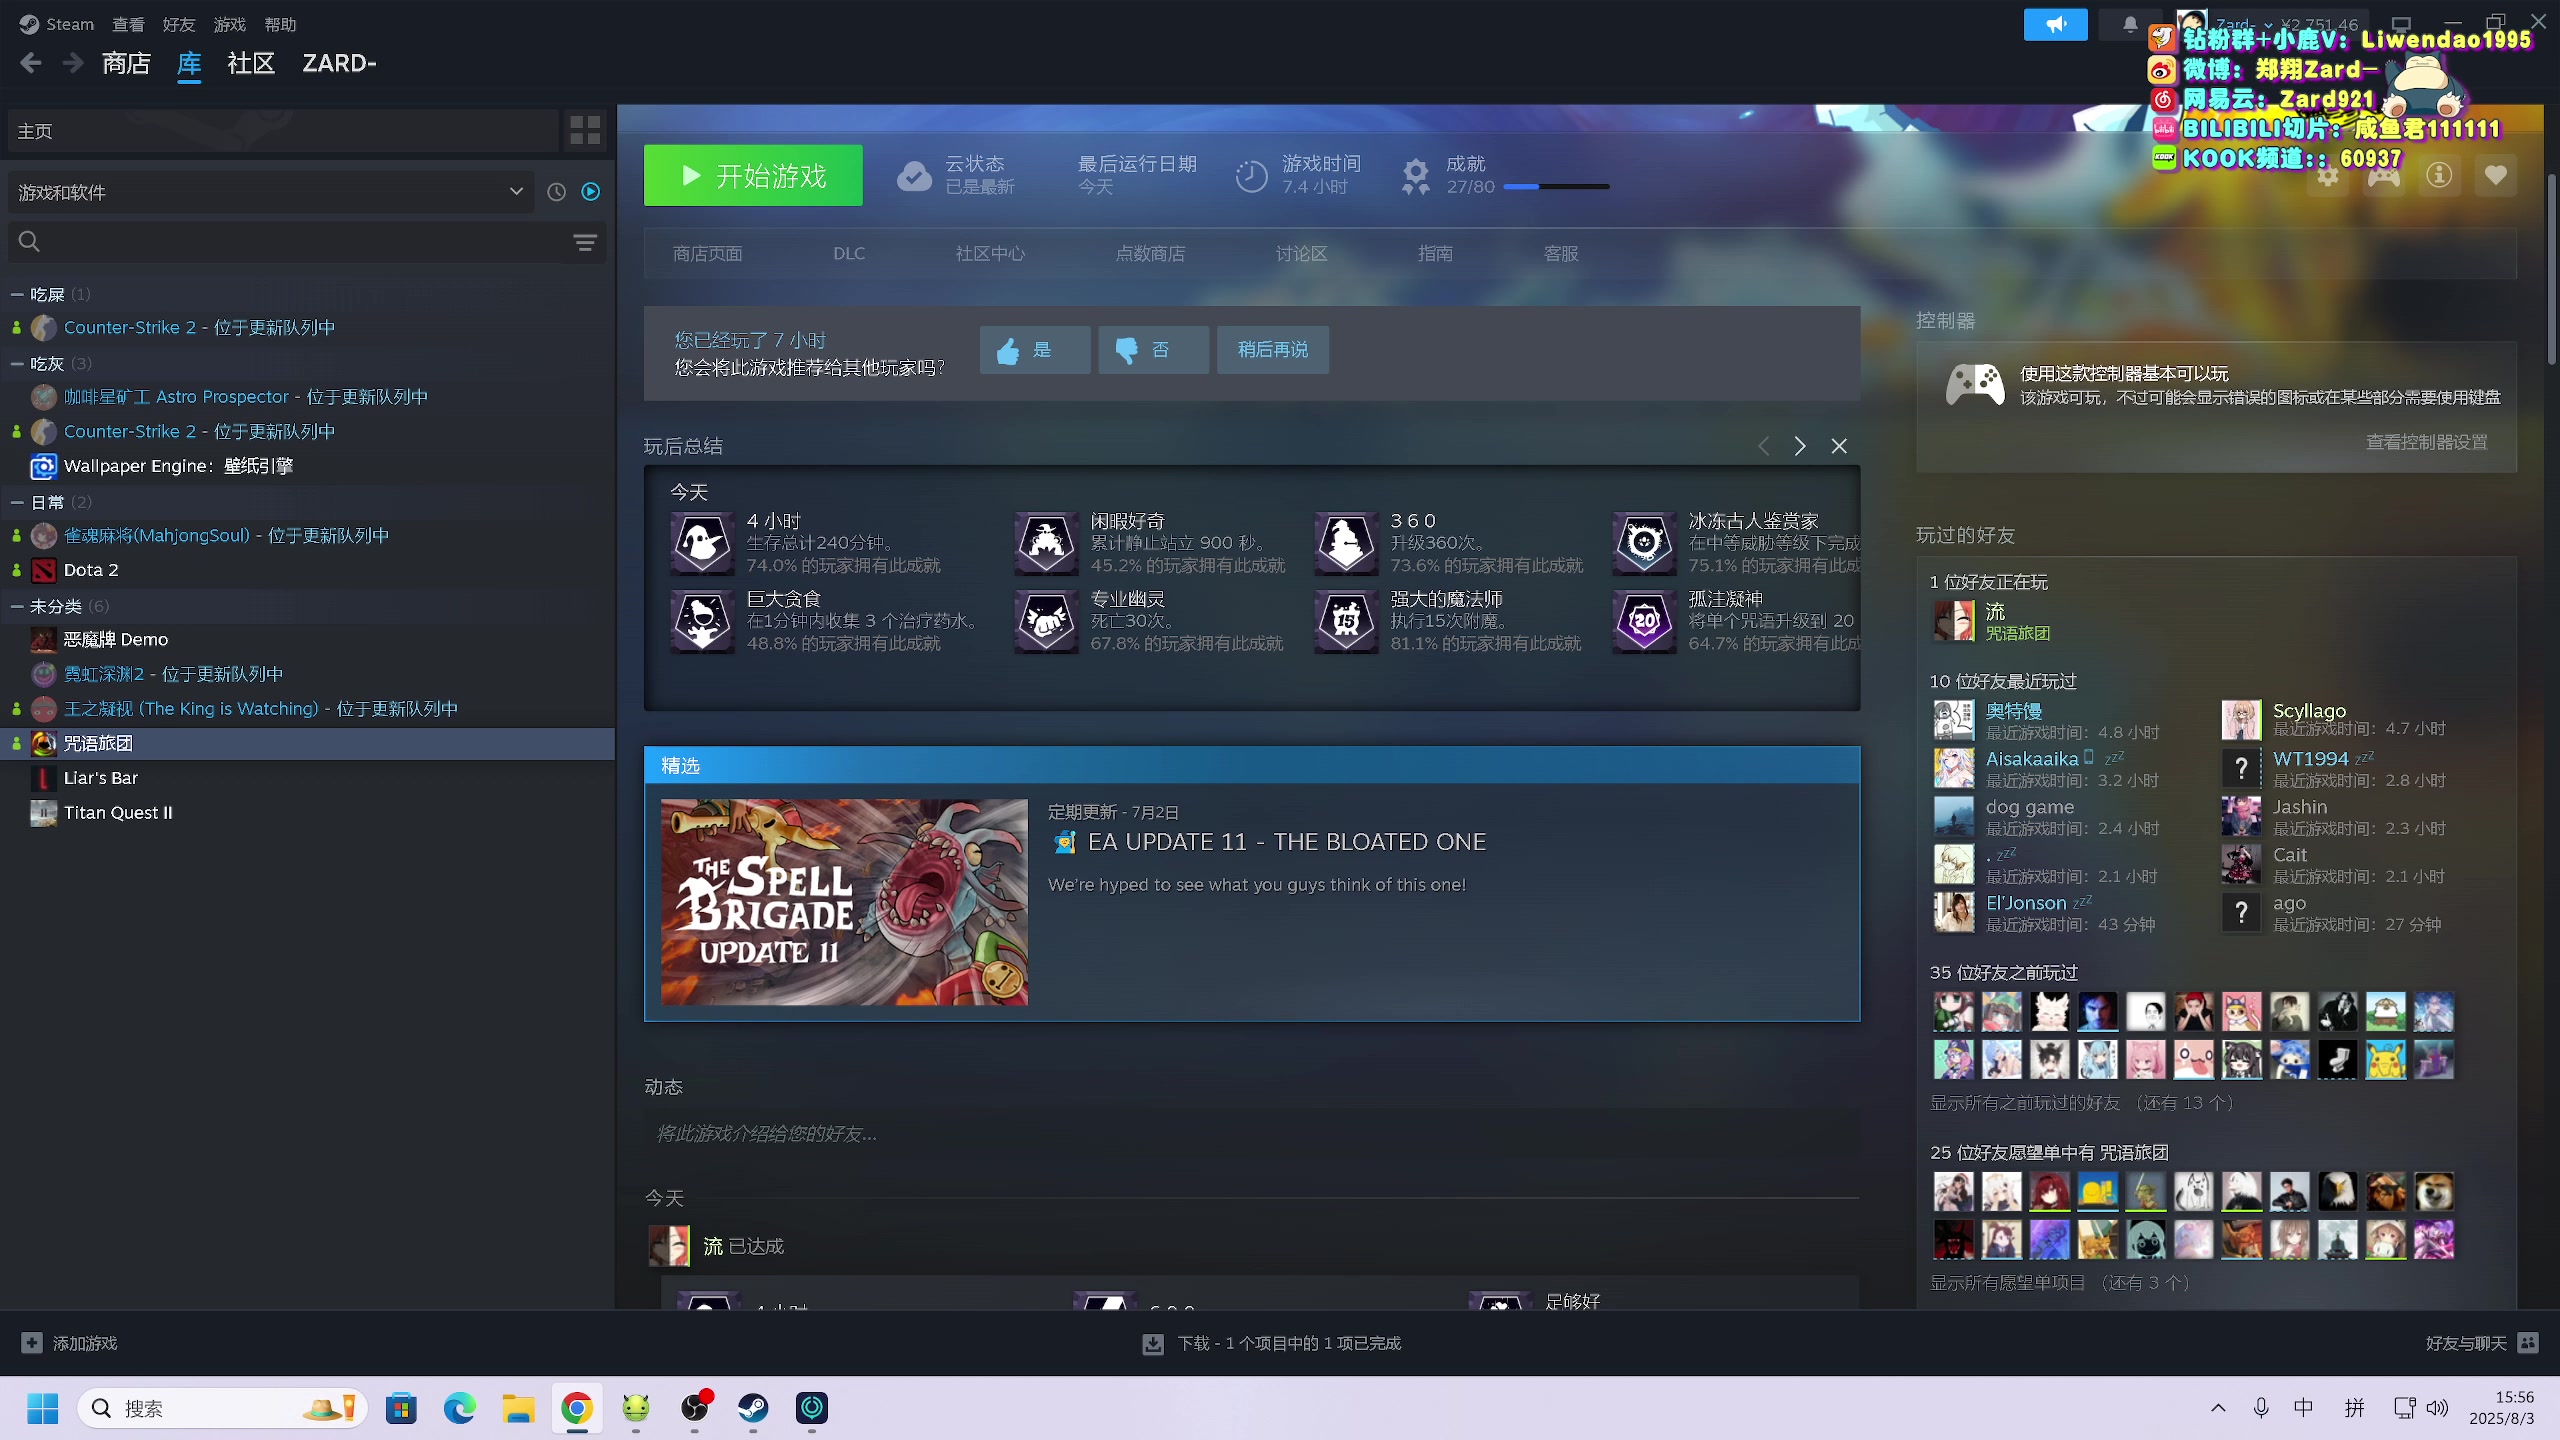Click the cloud status icon

(914, 176)
